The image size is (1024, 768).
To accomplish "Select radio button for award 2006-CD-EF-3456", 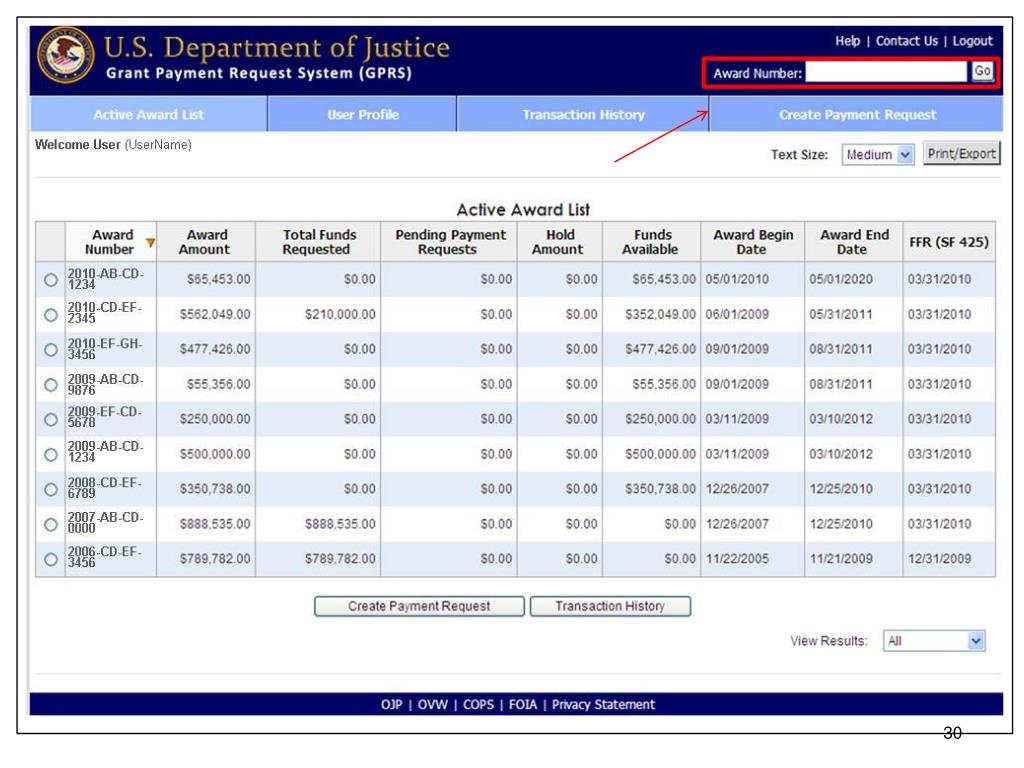I will tap(50, 559).
